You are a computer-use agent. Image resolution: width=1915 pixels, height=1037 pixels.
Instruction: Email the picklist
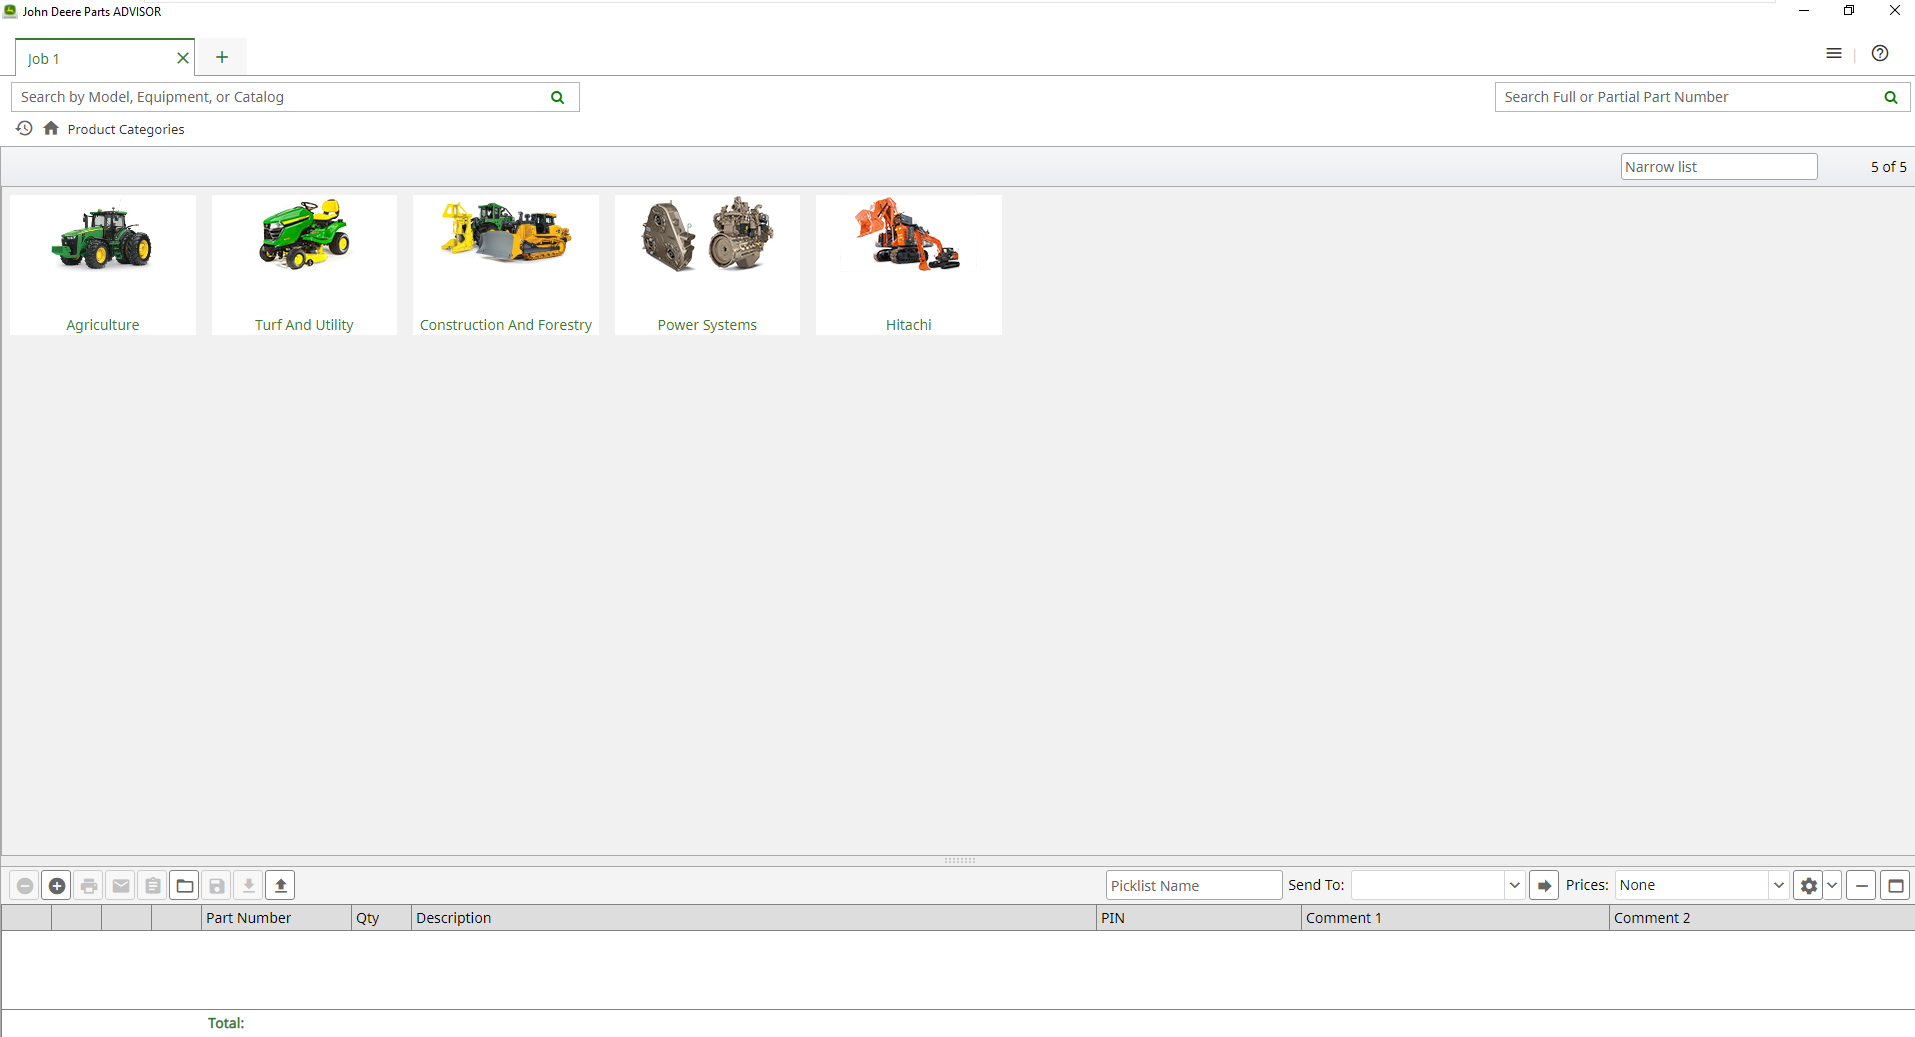click(x=121, y=885)
